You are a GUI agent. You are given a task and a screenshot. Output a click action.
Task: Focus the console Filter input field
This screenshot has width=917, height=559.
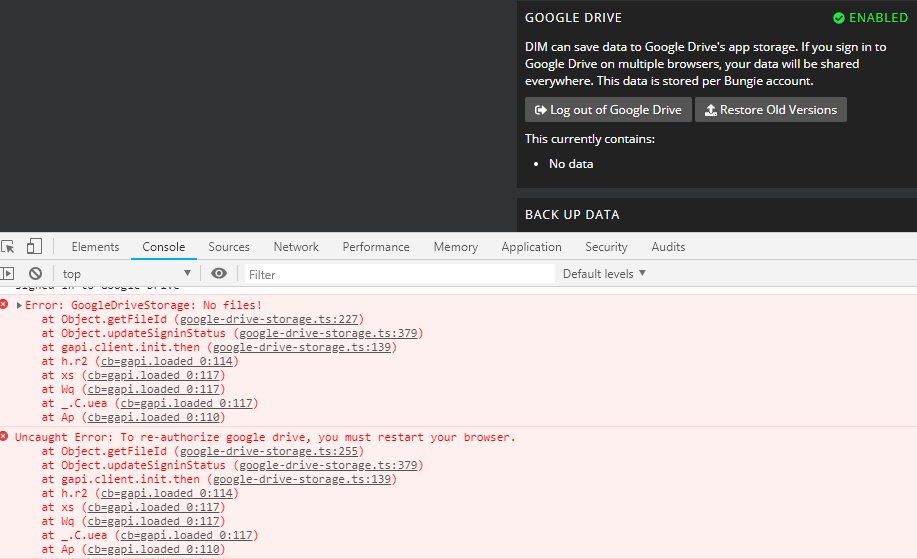(x=399, y=274)
